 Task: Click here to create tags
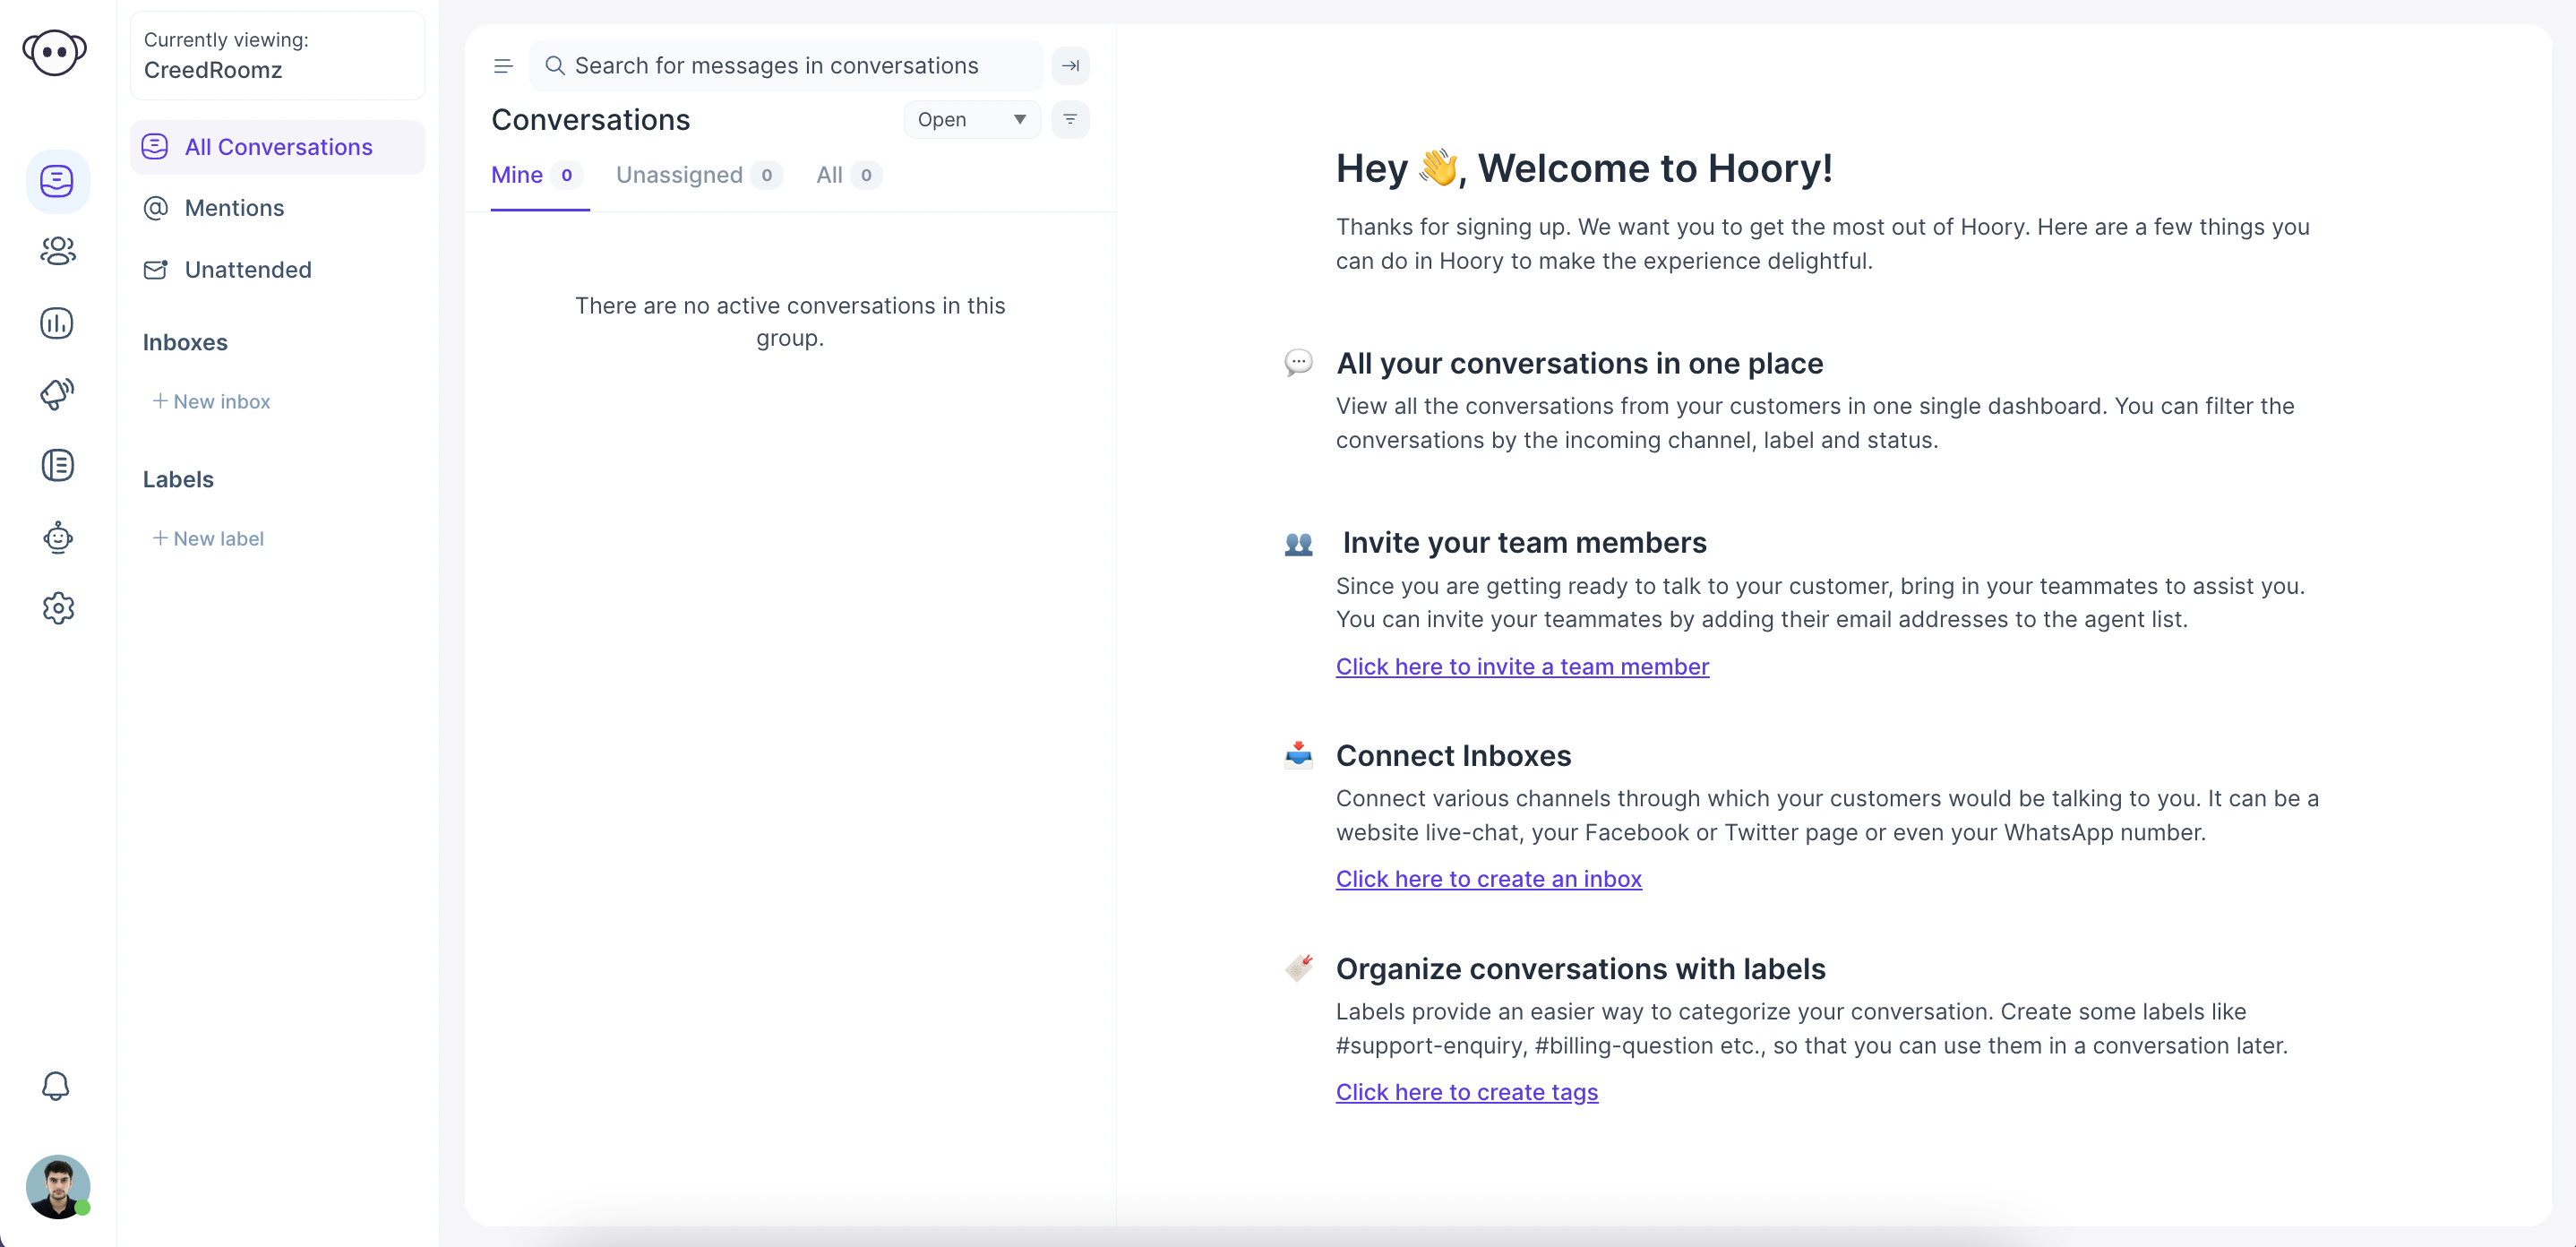click(x=1467, y=1091)
